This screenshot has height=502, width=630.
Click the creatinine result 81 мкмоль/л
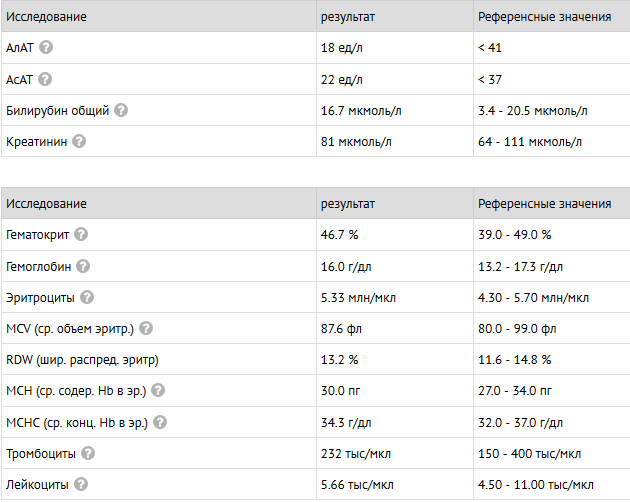356,141
